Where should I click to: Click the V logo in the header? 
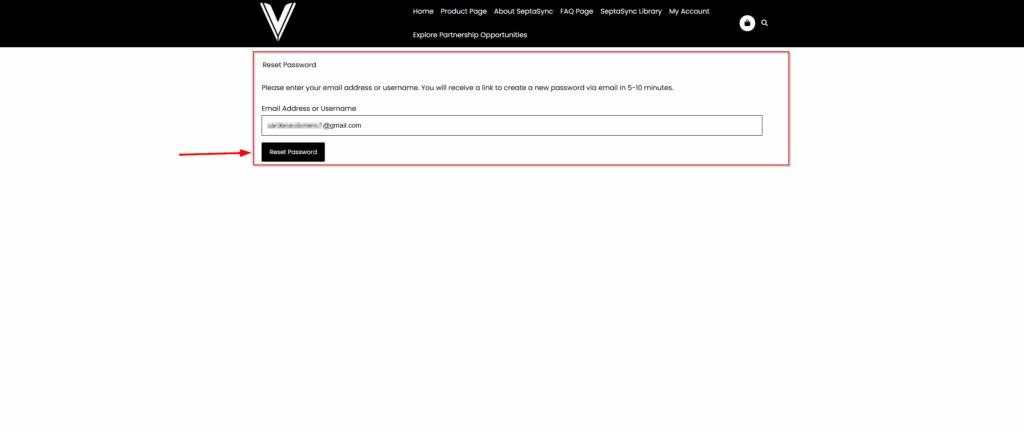tap(278, 21)
